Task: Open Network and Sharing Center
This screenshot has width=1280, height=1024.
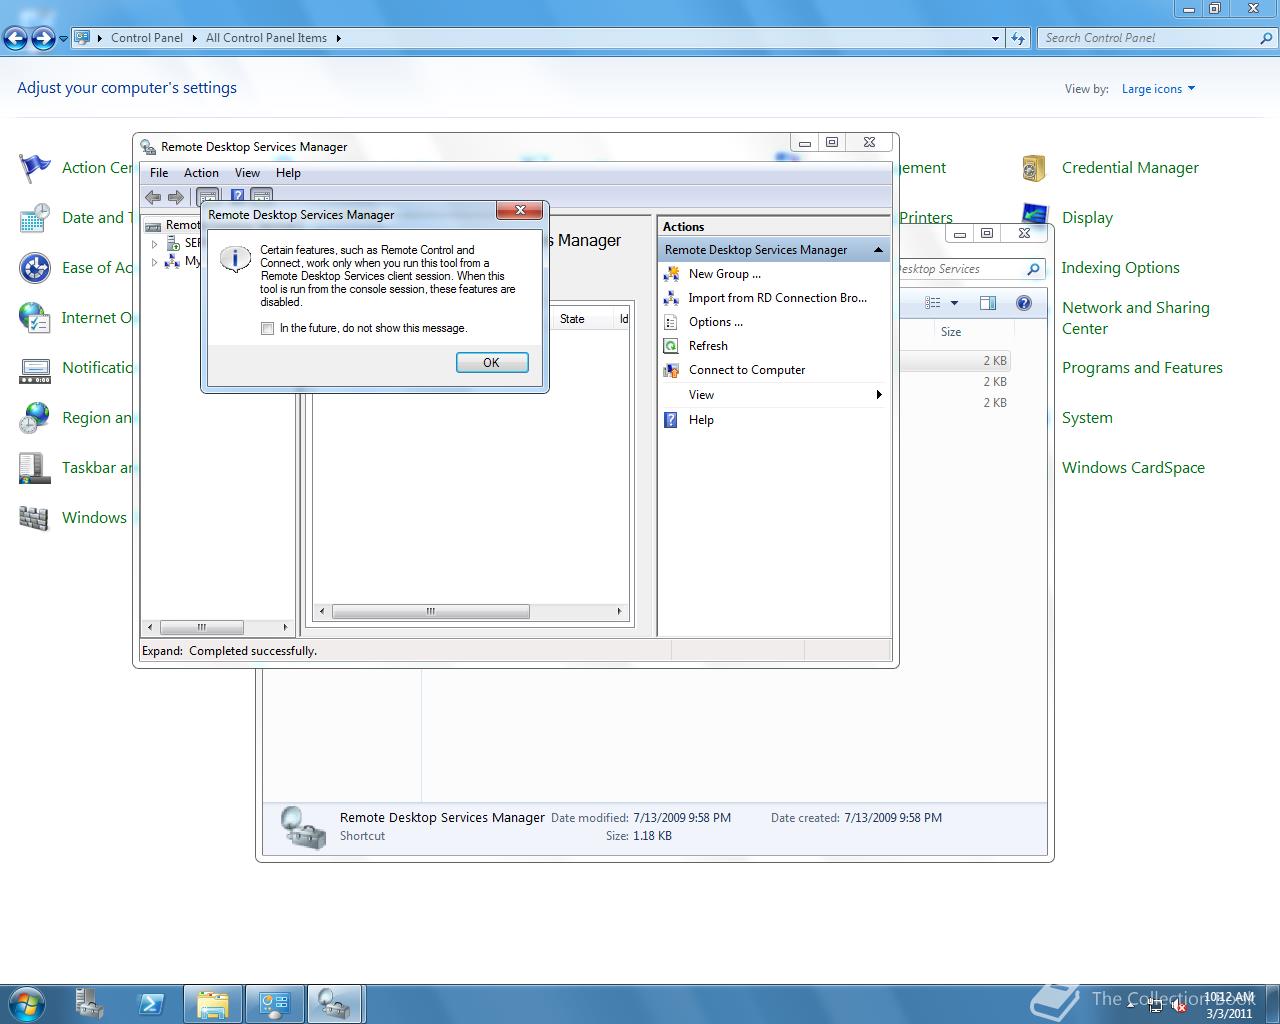Action: point(1135,318)
